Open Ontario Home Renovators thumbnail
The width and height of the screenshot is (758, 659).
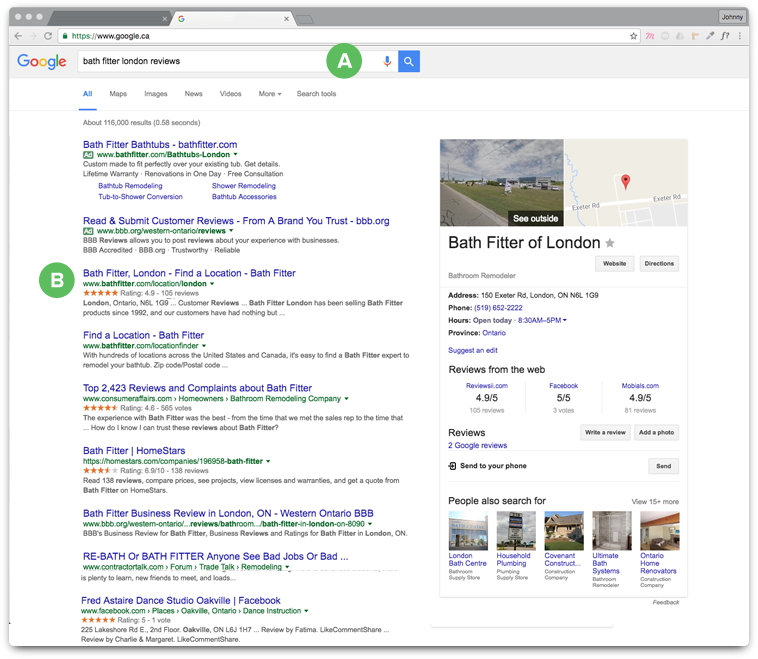[x=660, y=531]
